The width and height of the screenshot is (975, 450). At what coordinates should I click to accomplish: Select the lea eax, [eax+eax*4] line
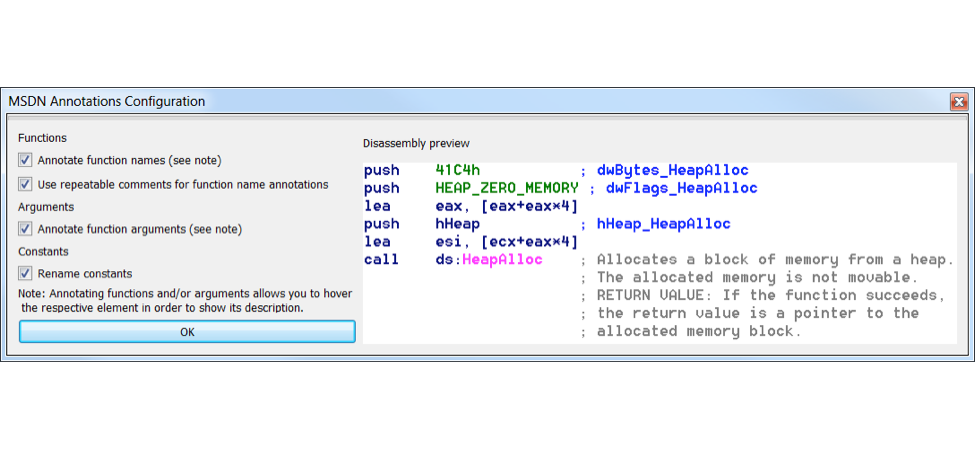(471, 206)
